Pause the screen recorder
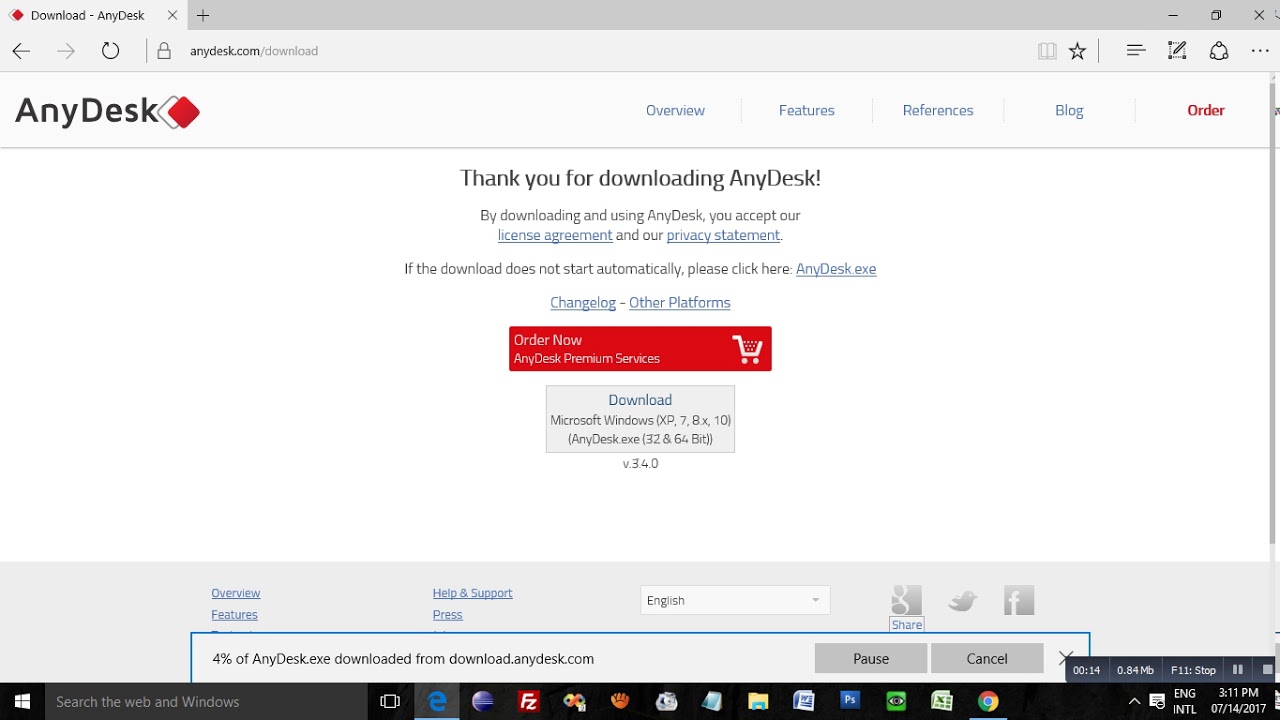 [x=1238, y=670]
